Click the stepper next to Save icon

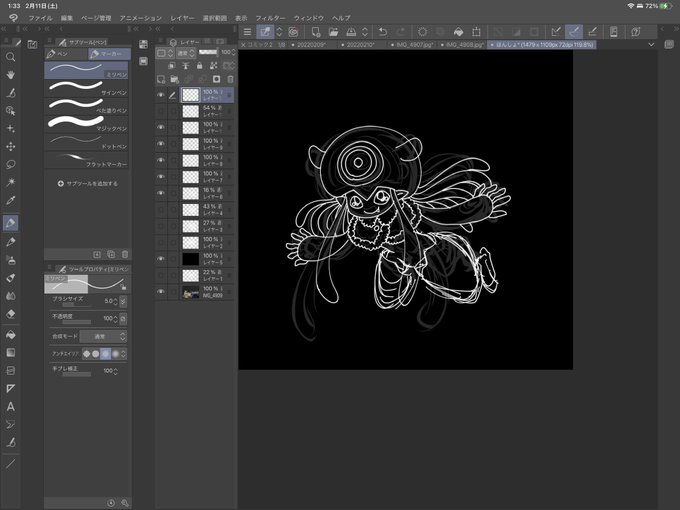point(365,32)
